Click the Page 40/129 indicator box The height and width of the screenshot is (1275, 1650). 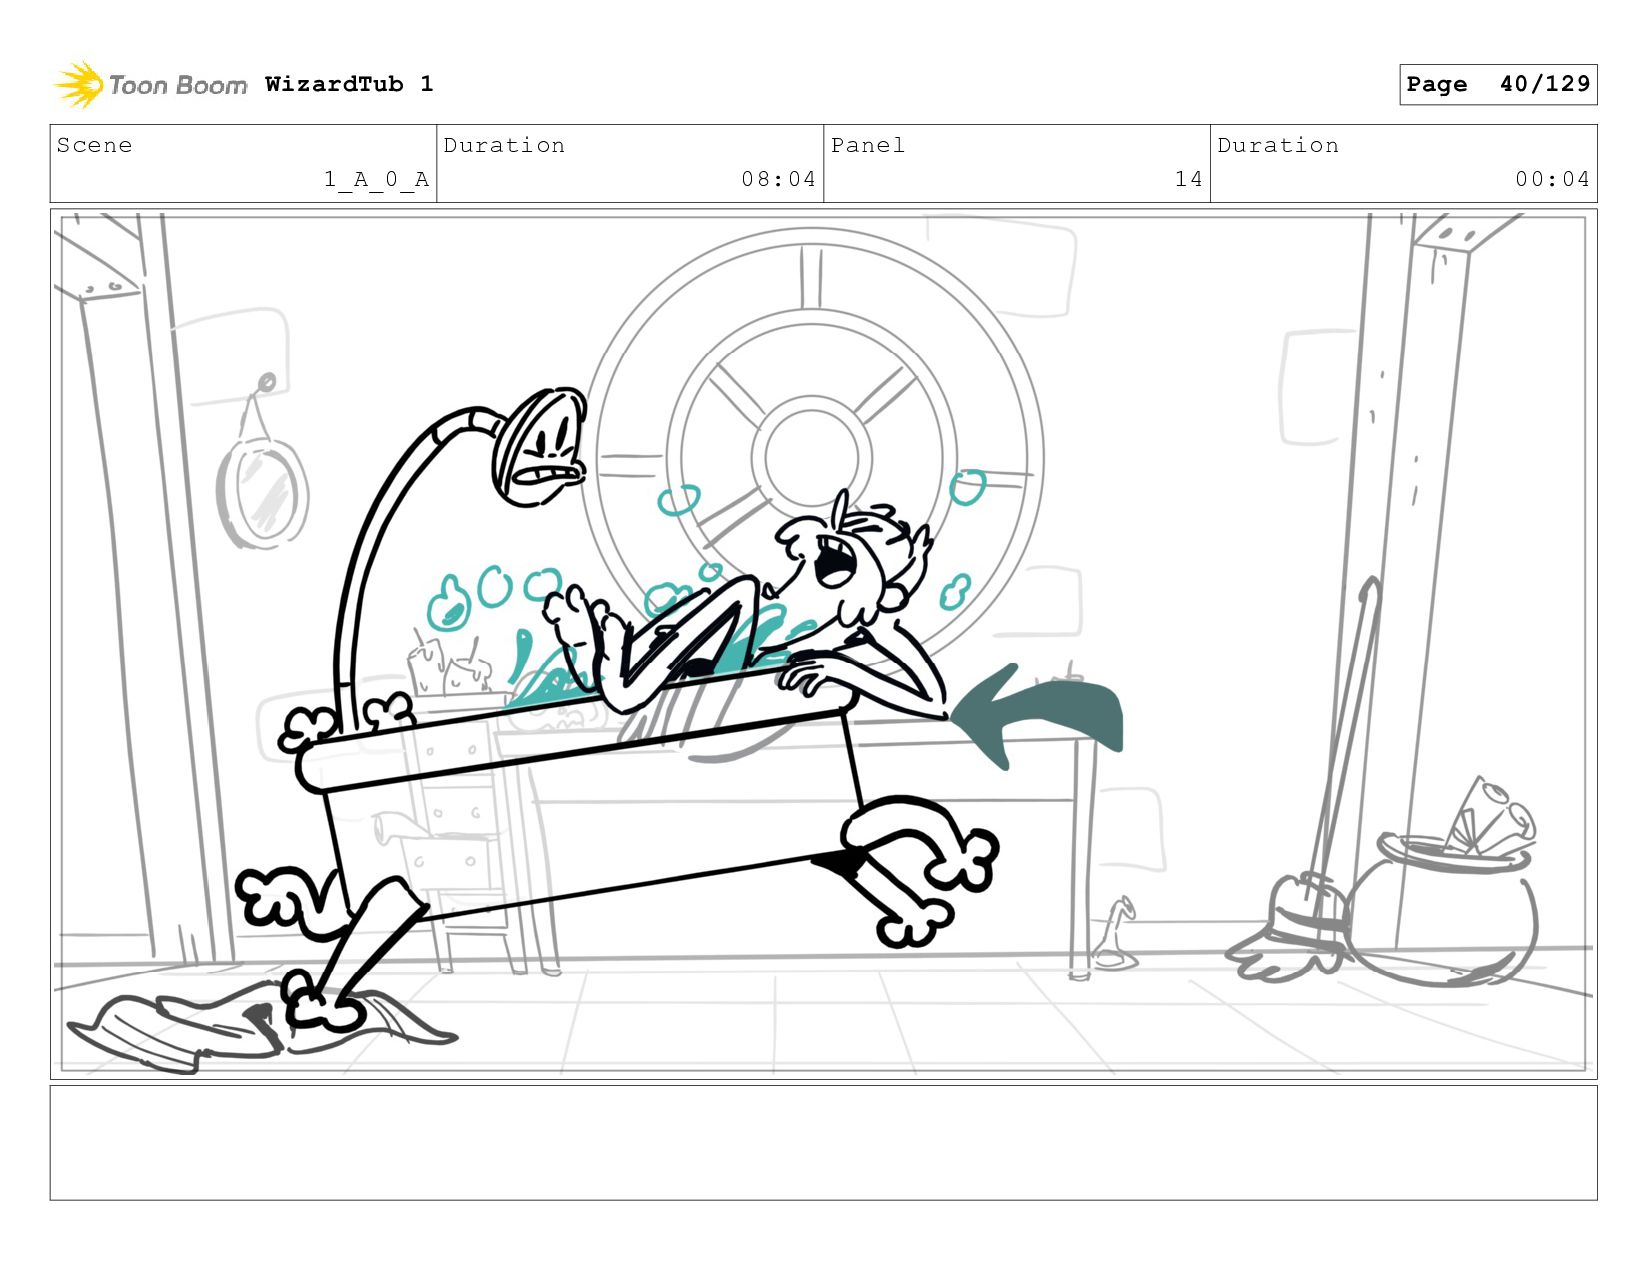point(1498,84)
